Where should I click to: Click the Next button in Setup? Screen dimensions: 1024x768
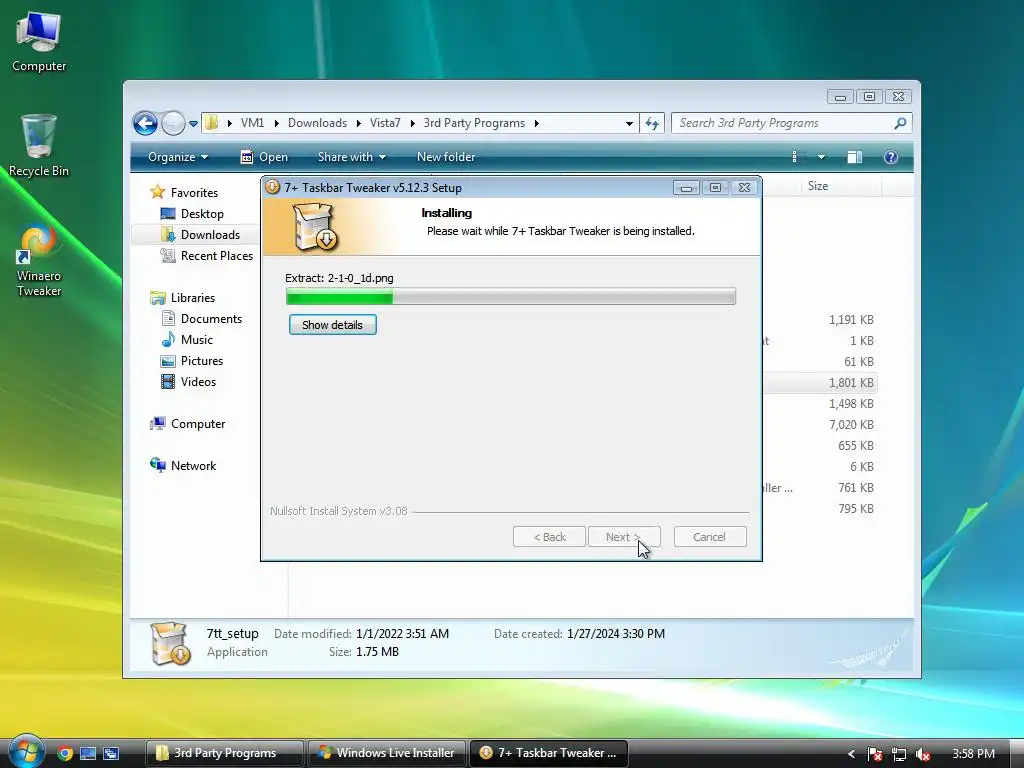tap(624, 537)
